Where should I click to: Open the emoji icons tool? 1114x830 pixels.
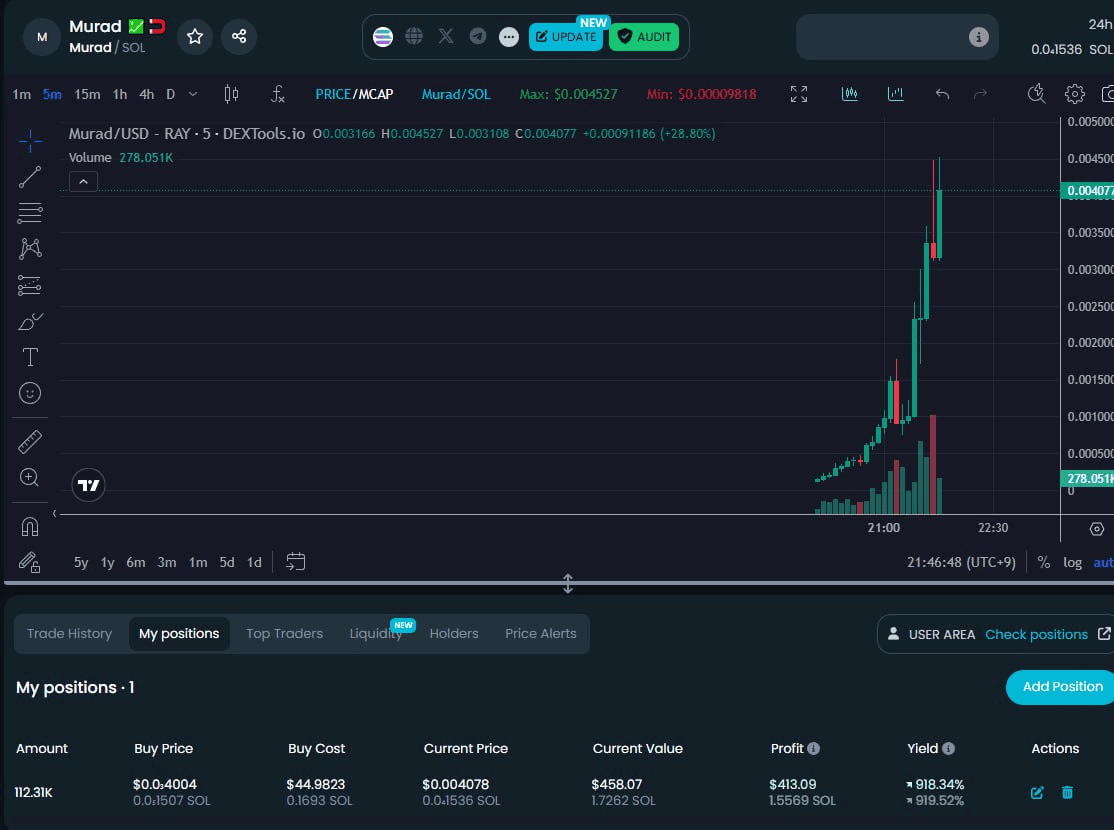pyautogui.click(x=30, y=393)
